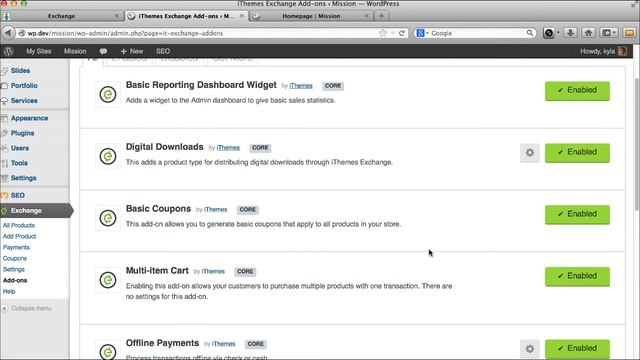
Task: Open the downloads arrow toolbar icon
Action: [570, 33]
